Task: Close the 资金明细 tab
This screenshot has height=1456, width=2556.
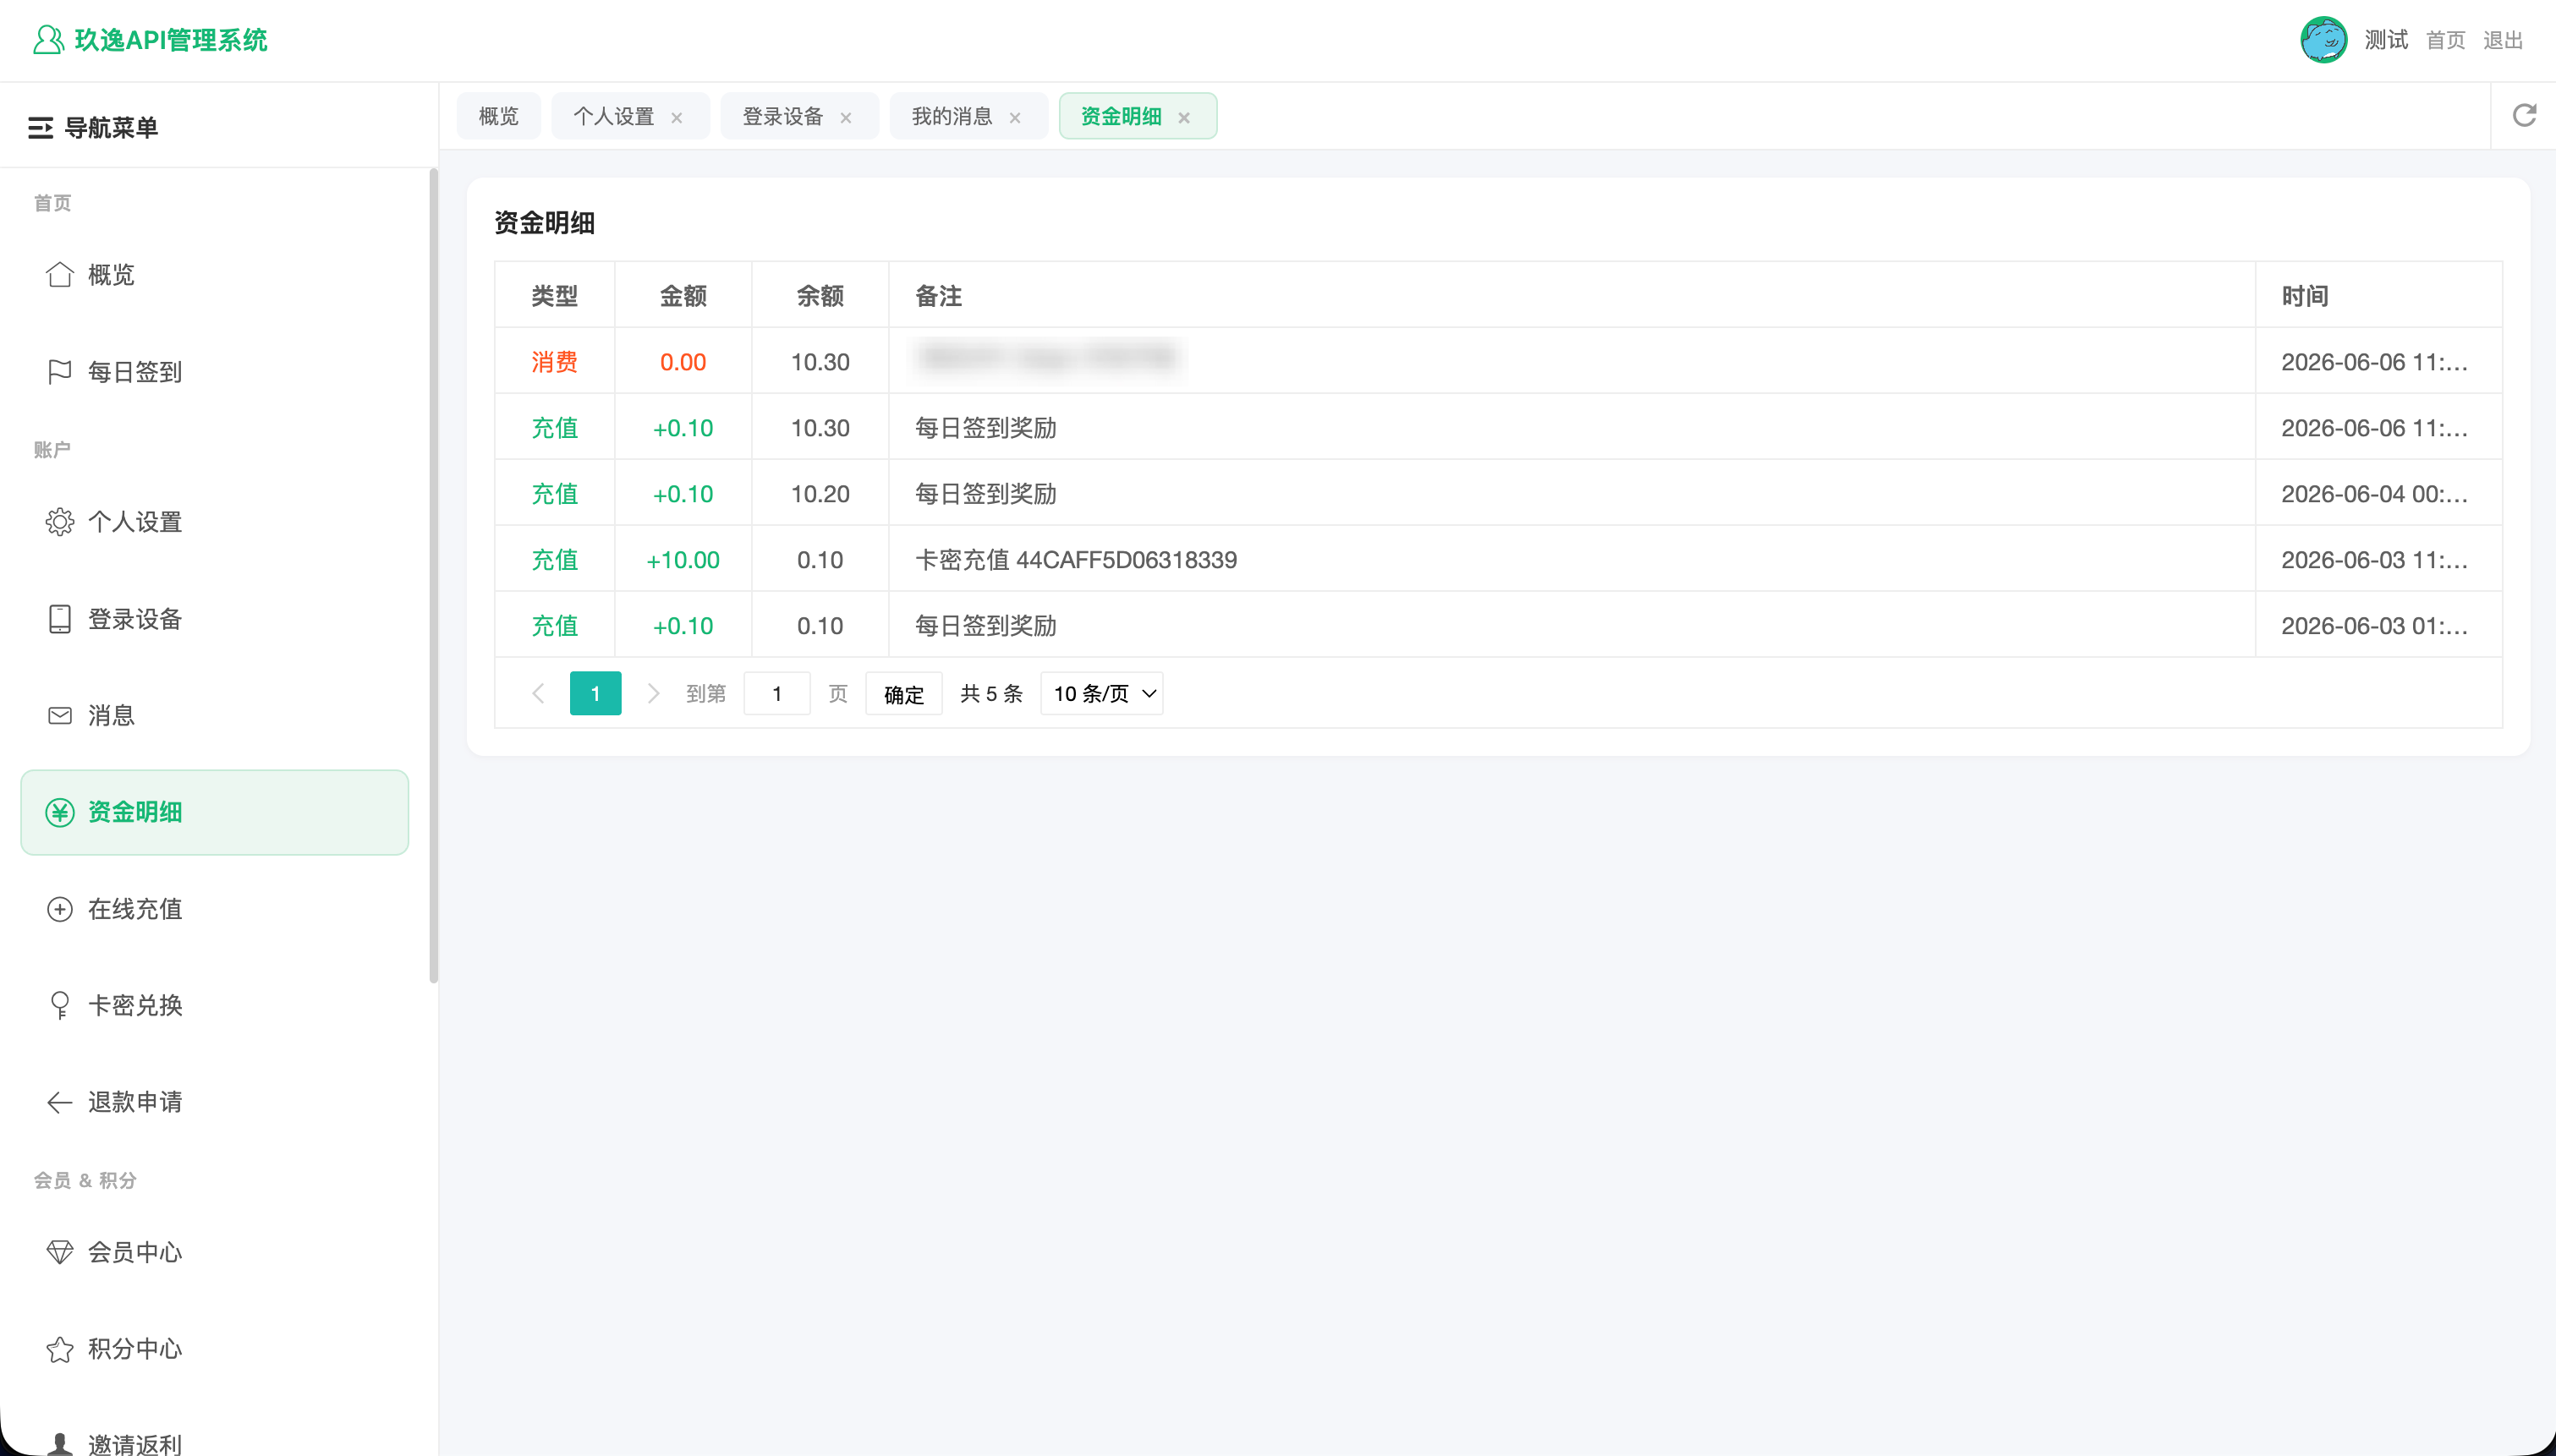Action: [x=1184, y=117]
